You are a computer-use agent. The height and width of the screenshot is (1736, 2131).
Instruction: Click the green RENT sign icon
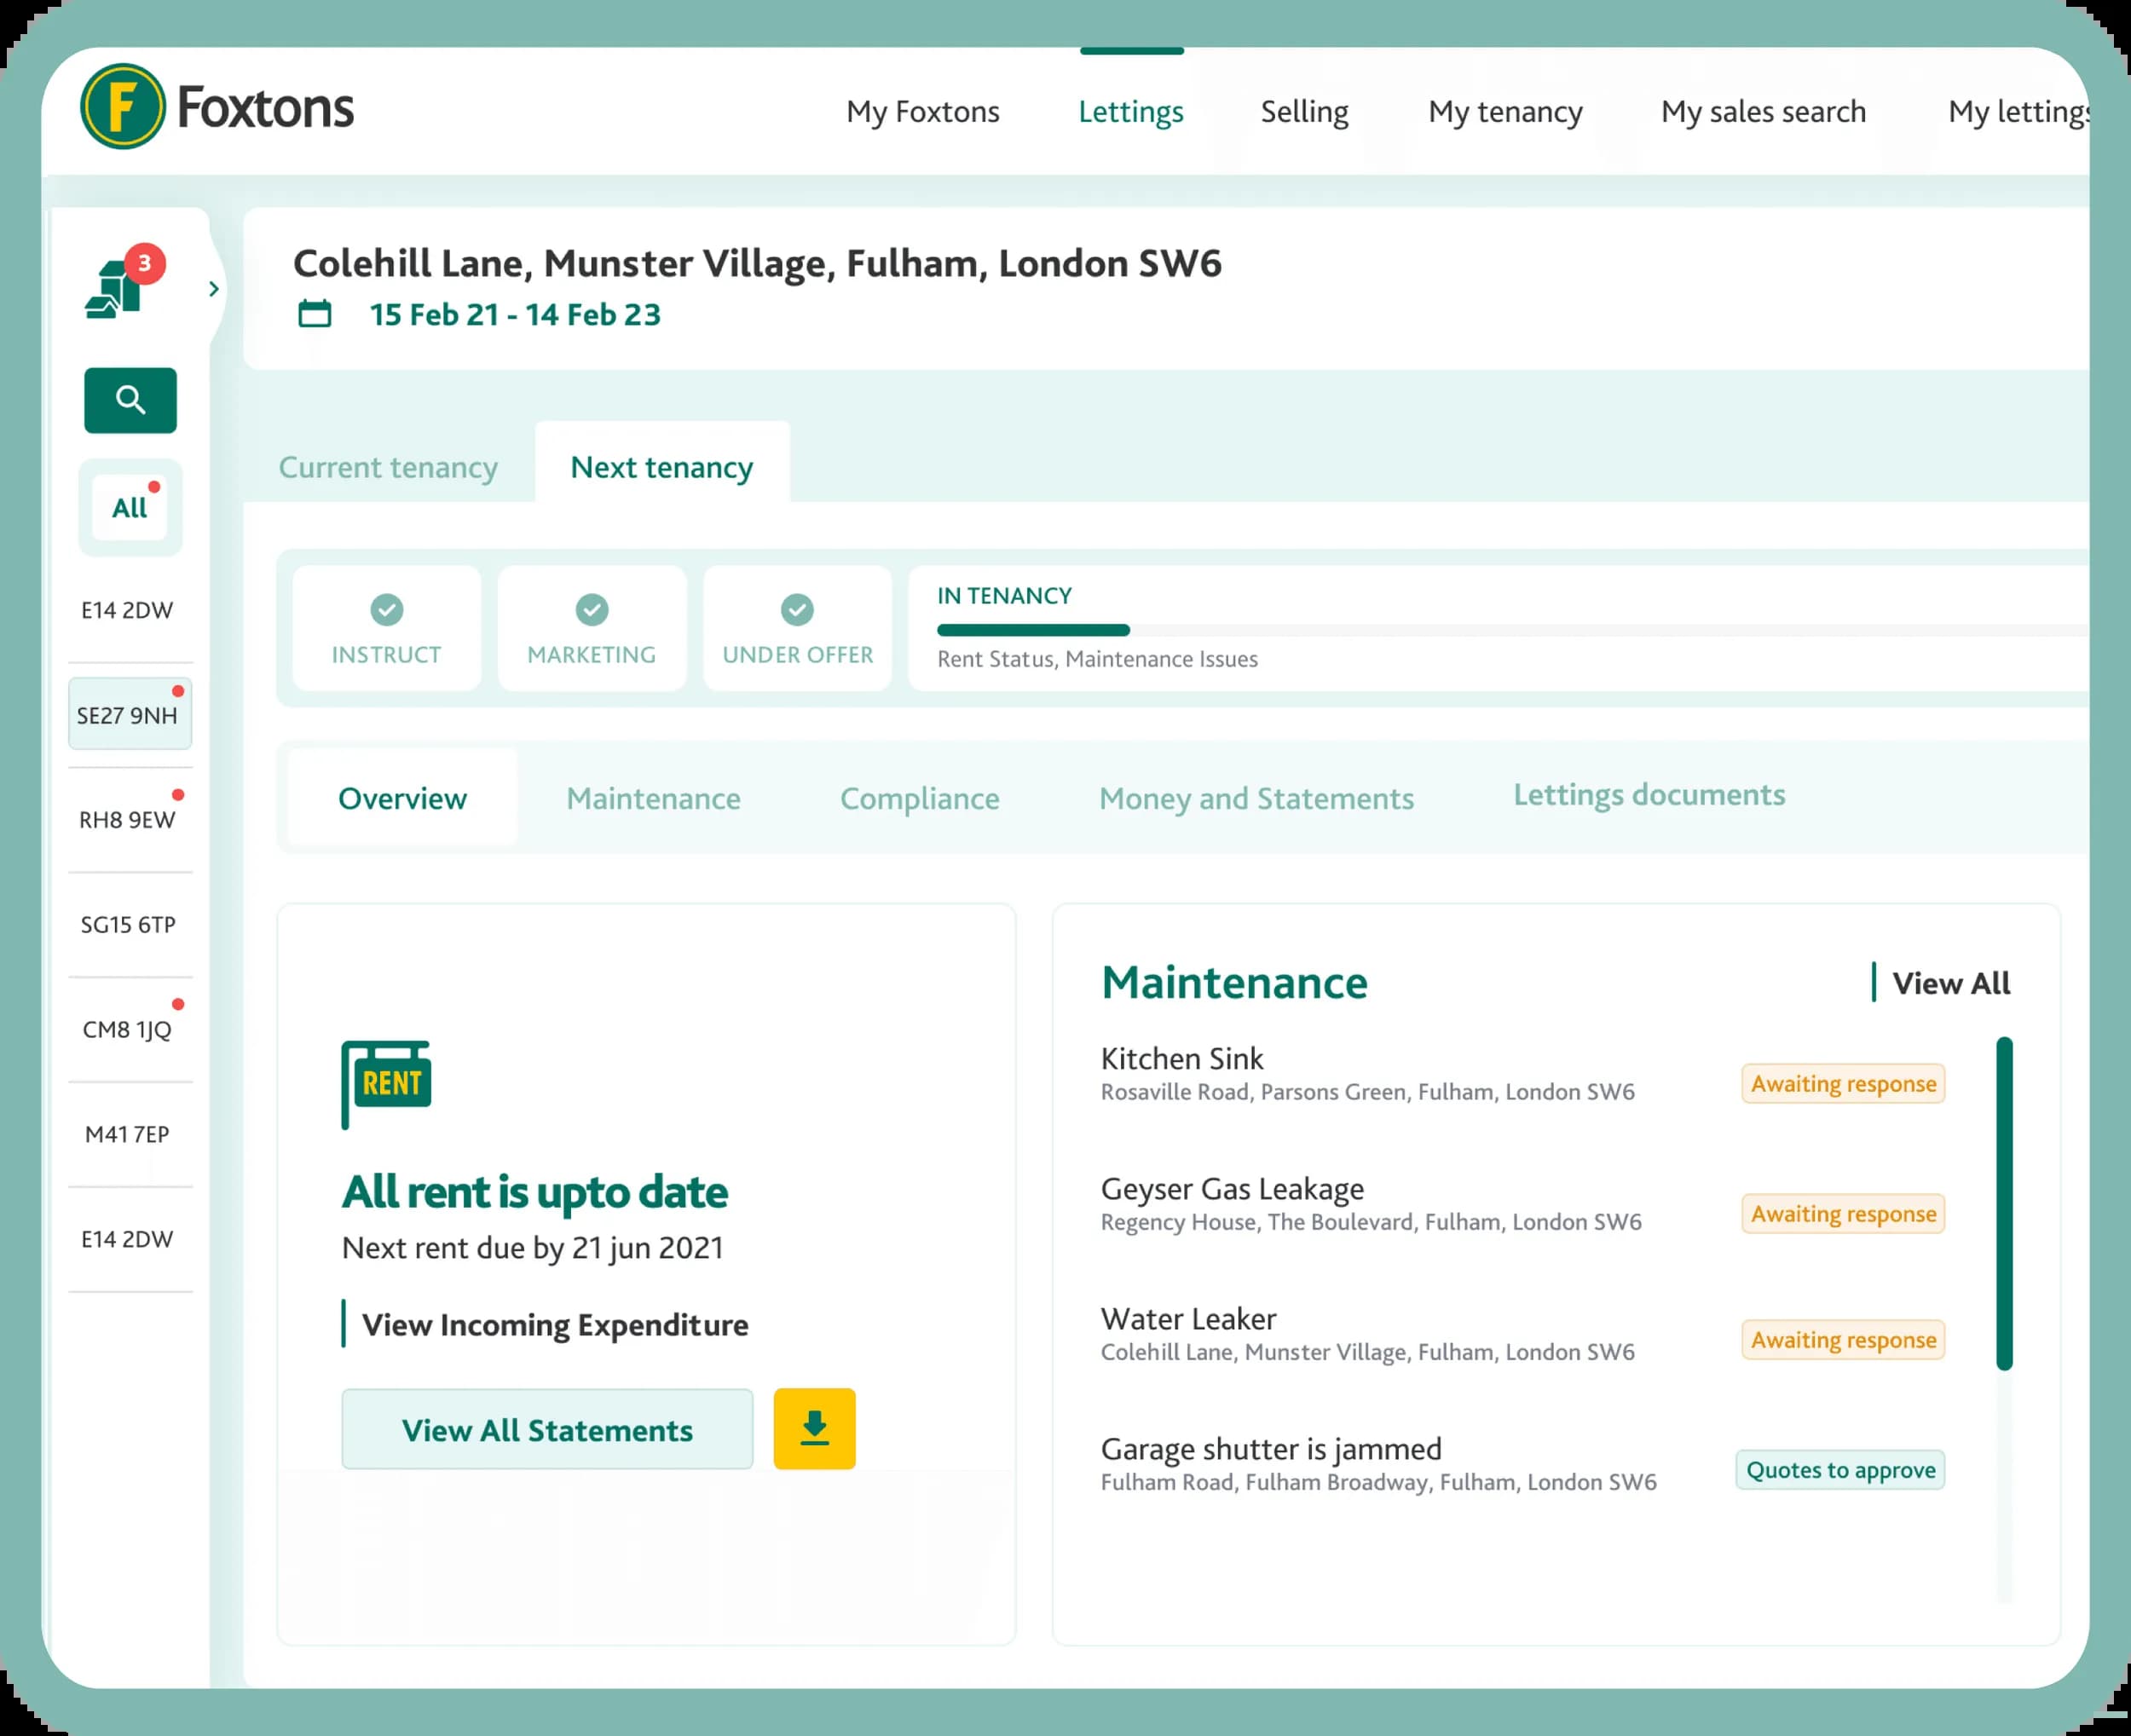pyautogui.click(x=387, y=1083)
